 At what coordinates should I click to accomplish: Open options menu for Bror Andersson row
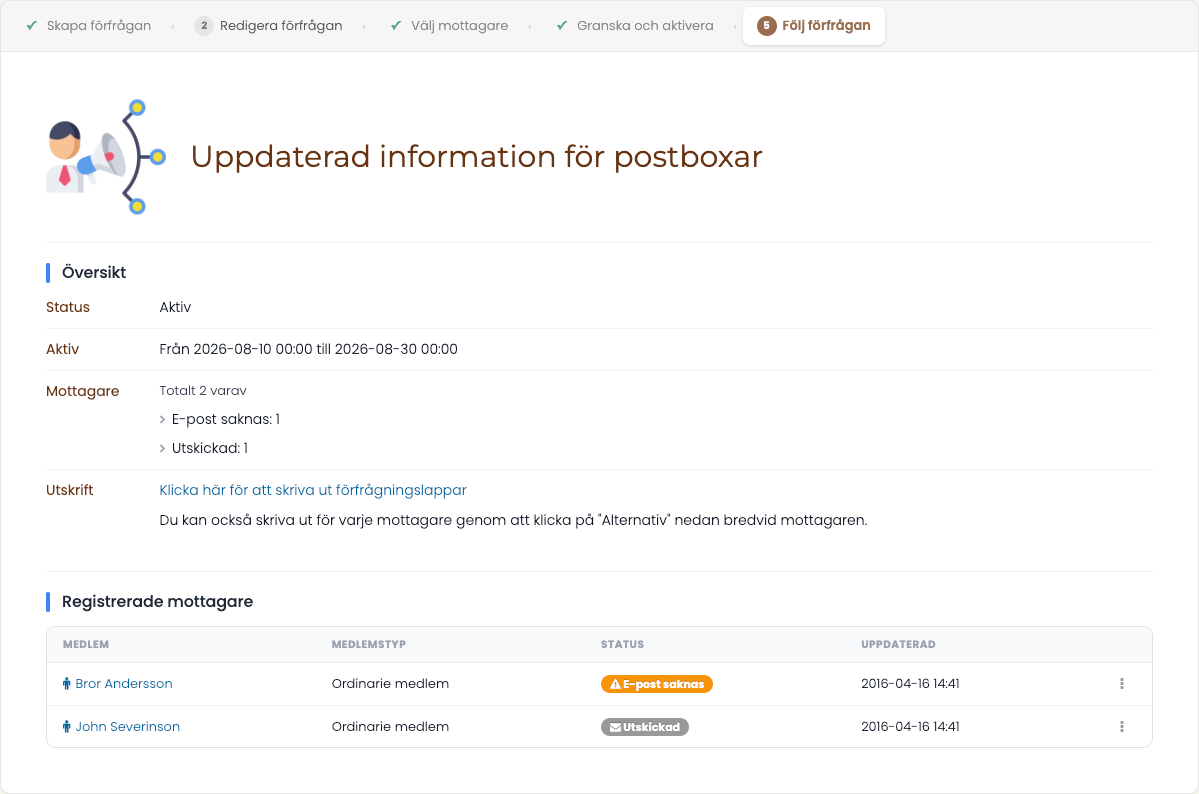(x=1122, y=684)
